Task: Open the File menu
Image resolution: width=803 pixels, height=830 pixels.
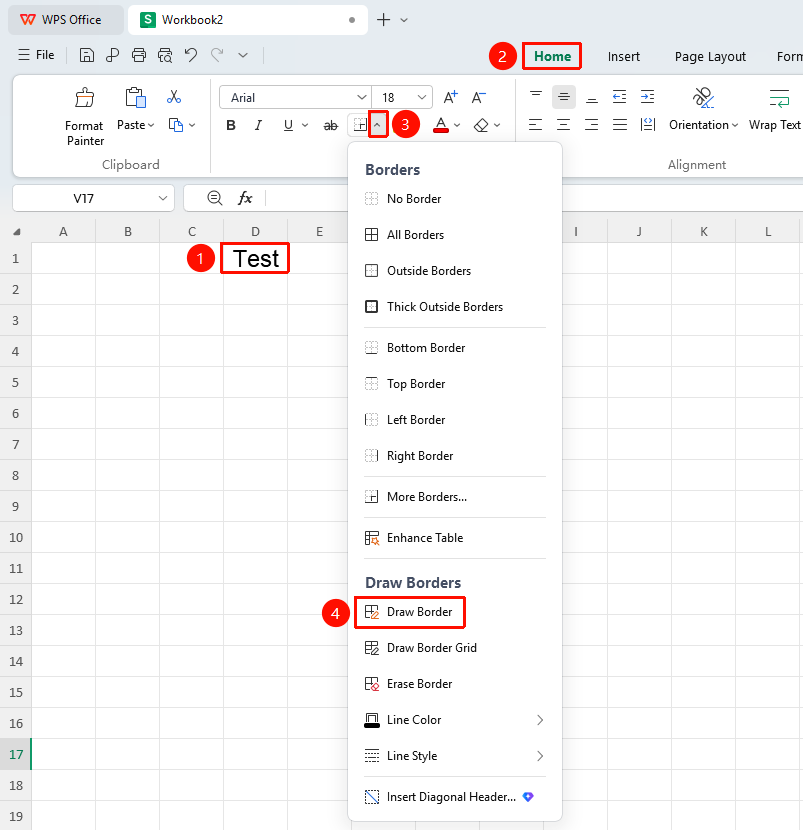Action: coord(36,55)
